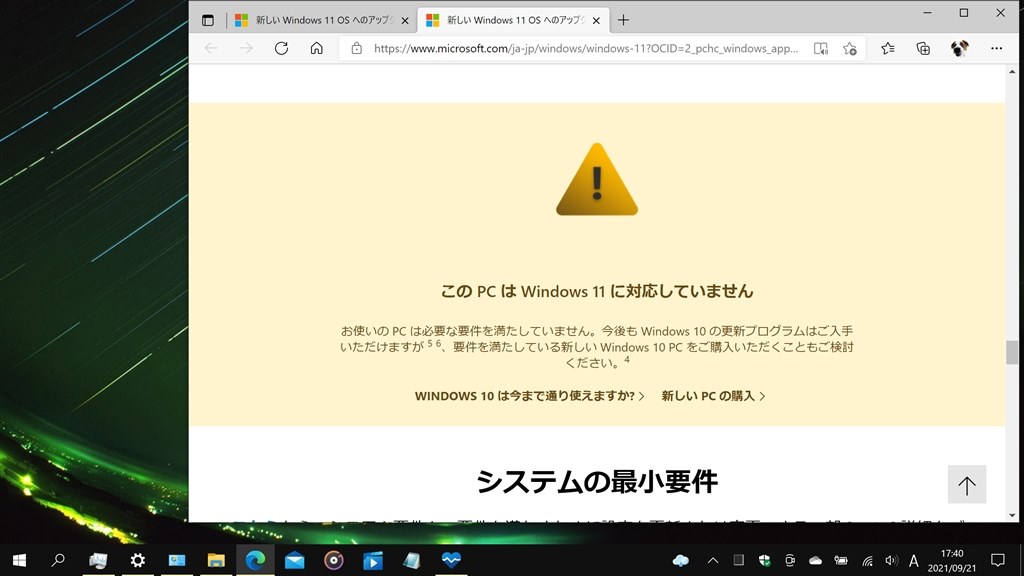Image resolution: width=1024 pixels, height=576 pixels.
Task: Toggle the IME input mode indicator
Action: click(x=914, y=561)
